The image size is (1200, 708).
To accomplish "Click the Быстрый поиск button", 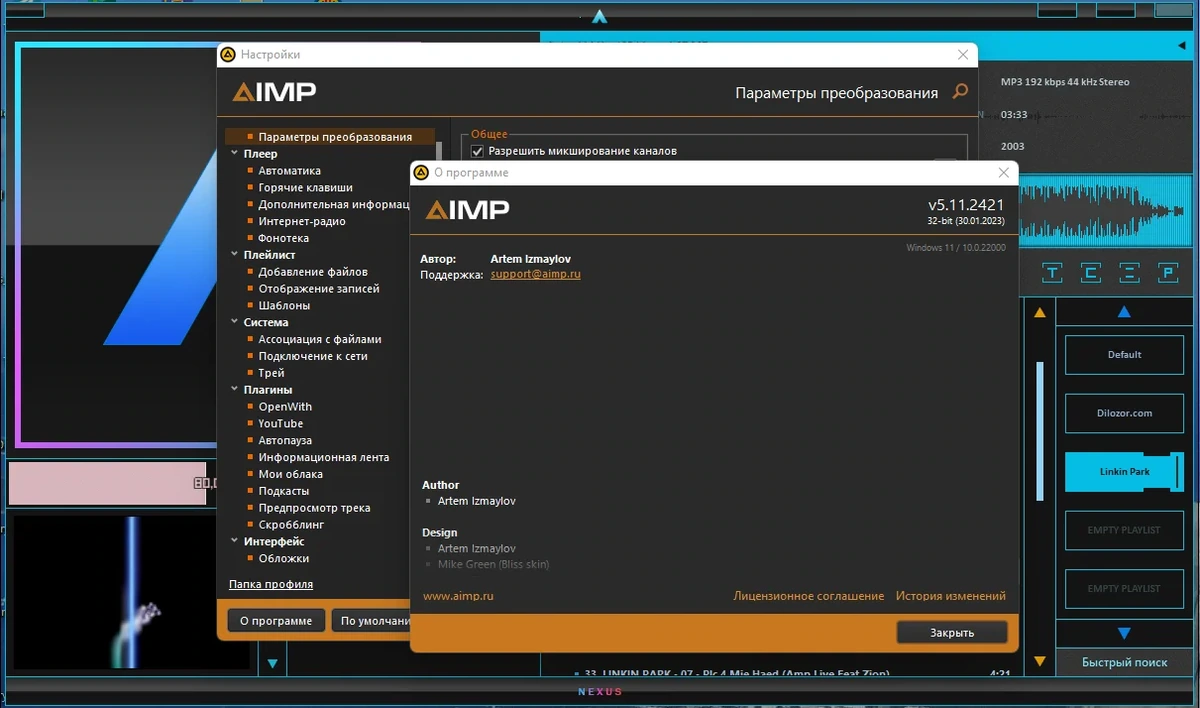I will coord(1124,662).
